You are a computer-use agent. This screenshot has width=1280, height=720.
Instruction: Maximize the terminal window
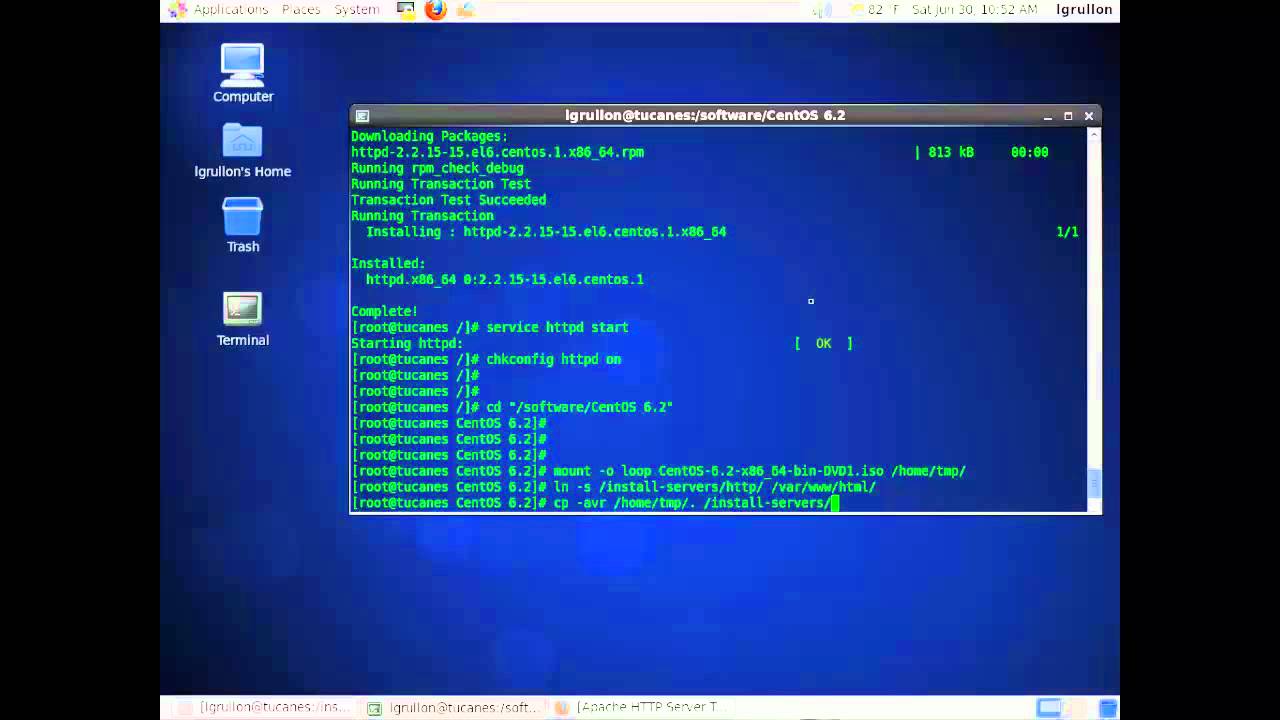click(x=1068, y=116)
